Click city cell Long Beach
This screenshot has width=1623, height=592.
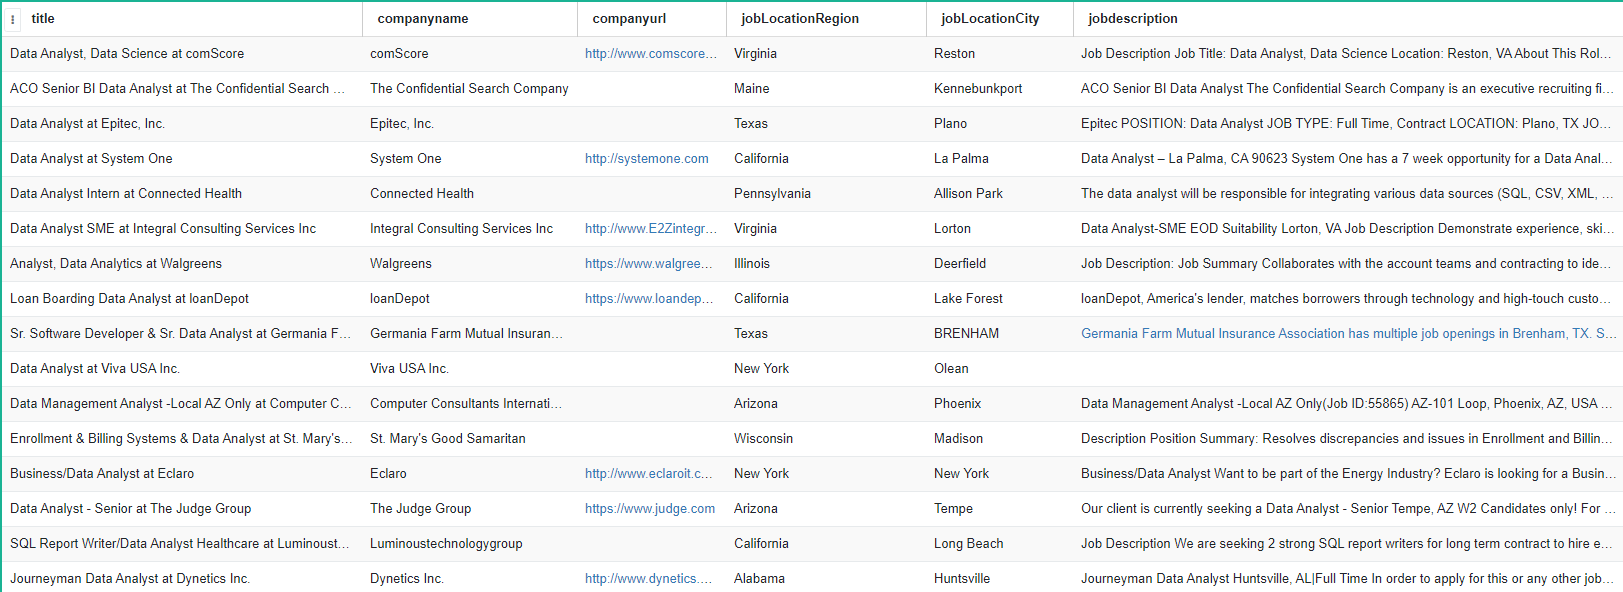pyautogui.click(x=968, y=544)
